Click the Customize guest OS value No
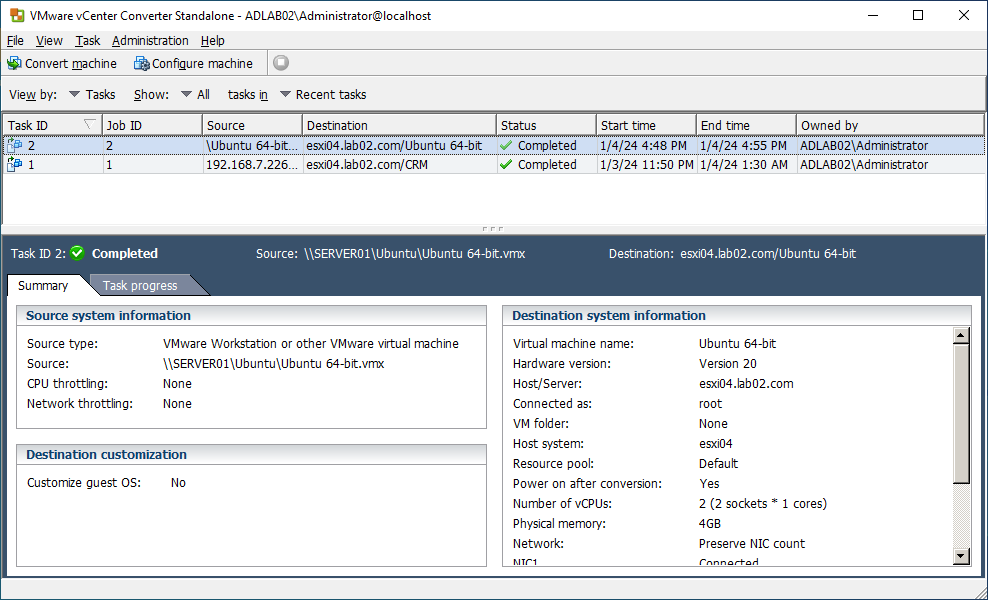The height and width of the screenshot is (600, 988). (x=178, y=483)
